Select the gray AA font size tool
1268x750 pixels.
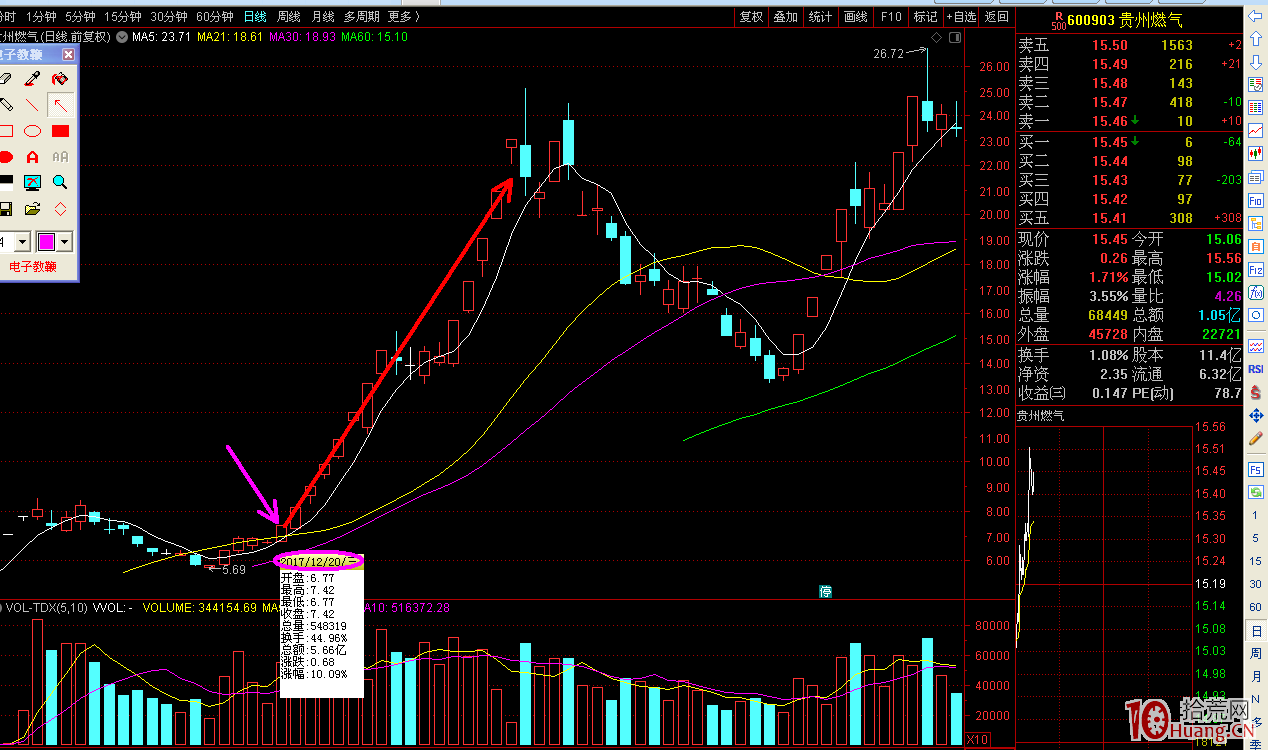(x=60, y=157)
